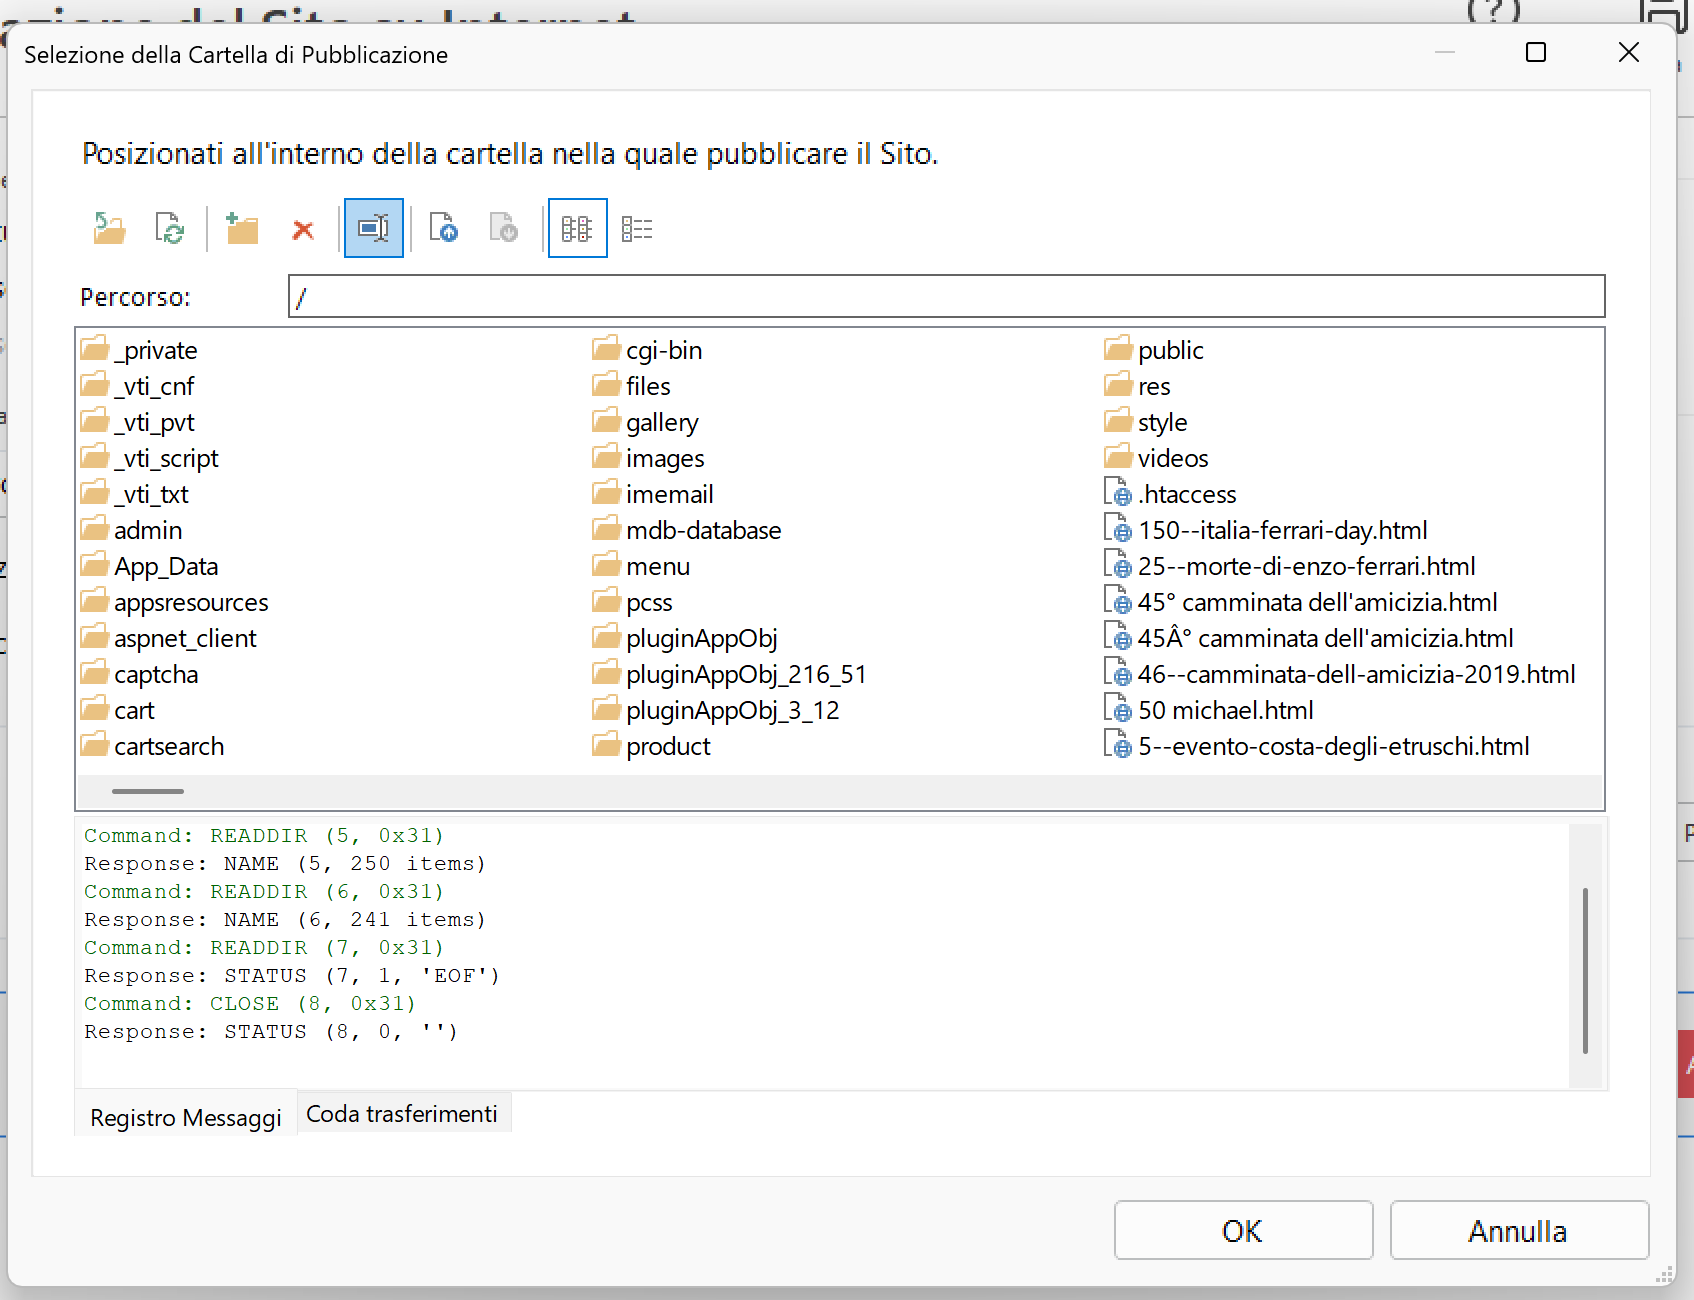This screenshot has width=1694, height=1300.
Task: Select the imemail folder
Action: [x=652, y=494]
